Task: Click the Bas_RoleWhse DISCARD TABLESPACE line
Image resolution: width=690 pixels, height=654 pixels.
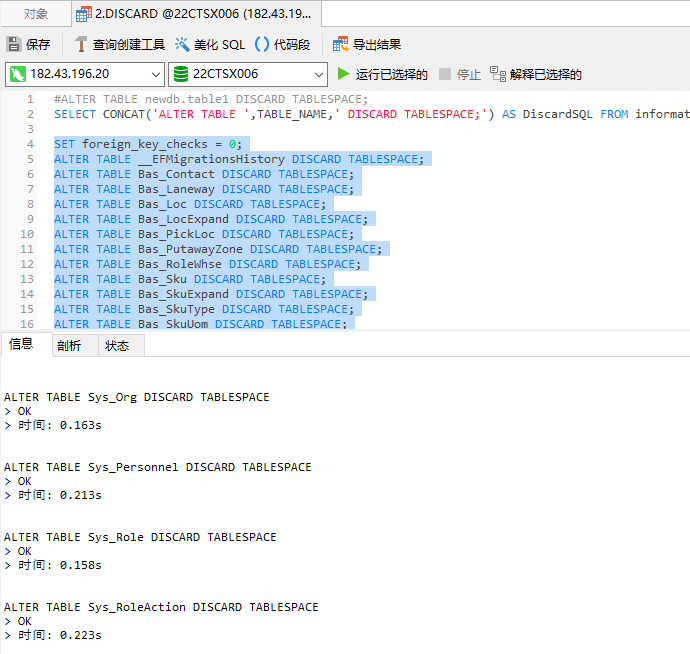Action: [x=207, y=264]
